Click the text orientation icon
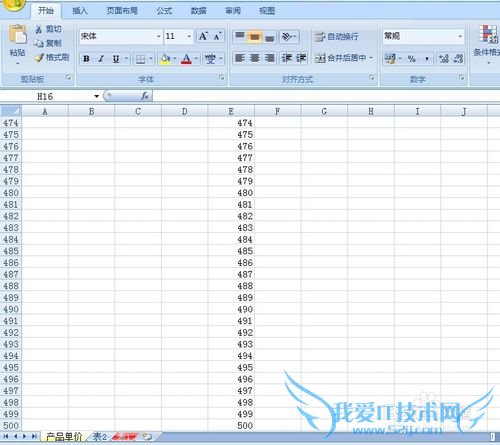The width and height of the screenshot is (500, 445). (x=287, y=36)
